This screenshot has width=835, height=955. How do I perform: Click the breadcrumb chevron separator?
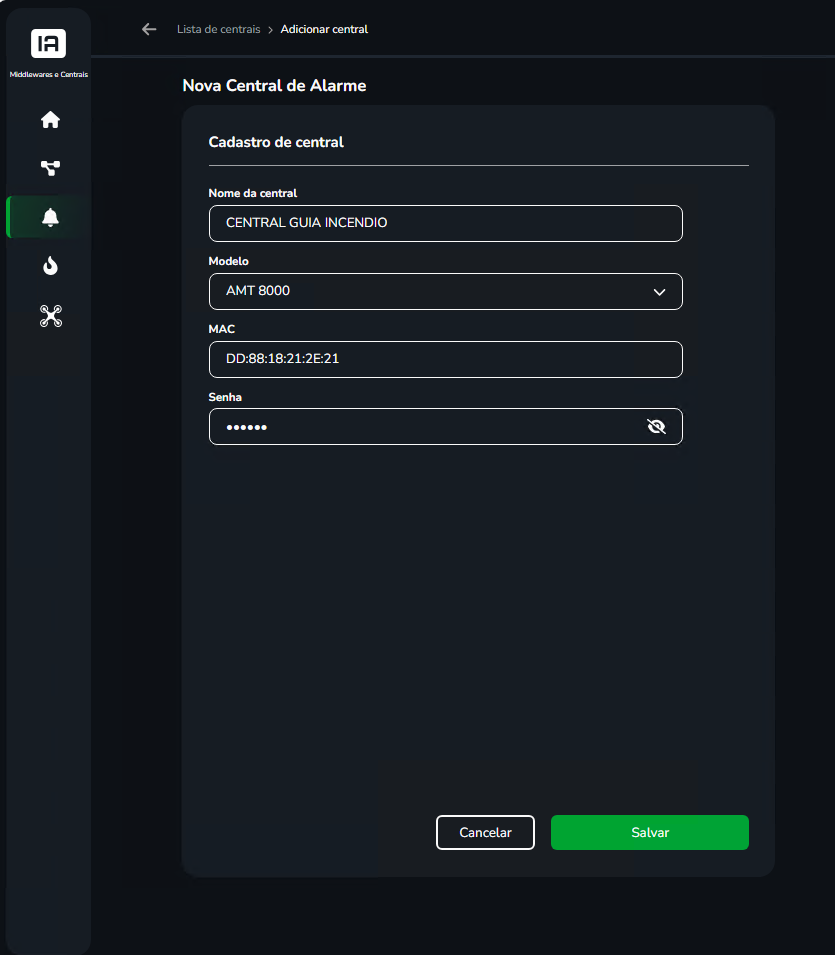pos(270,30)
